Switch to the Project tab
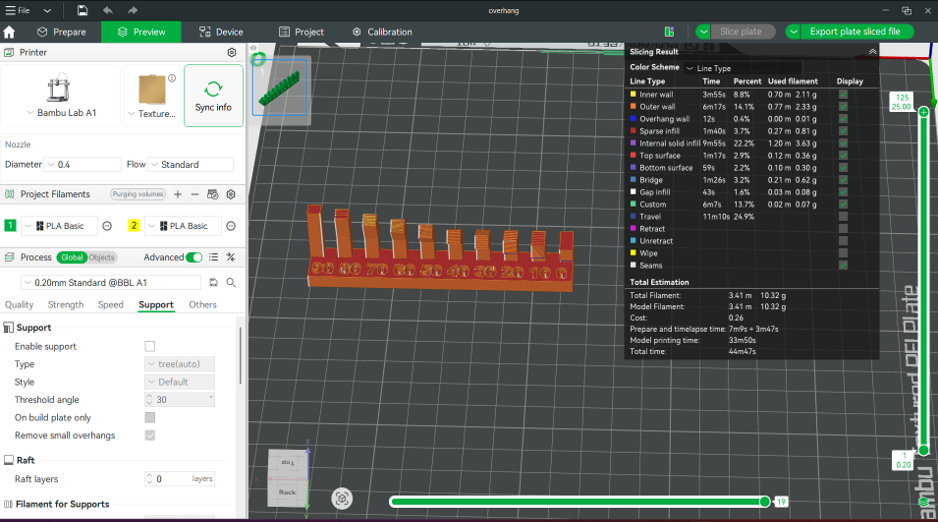 [x=302, y=32]
